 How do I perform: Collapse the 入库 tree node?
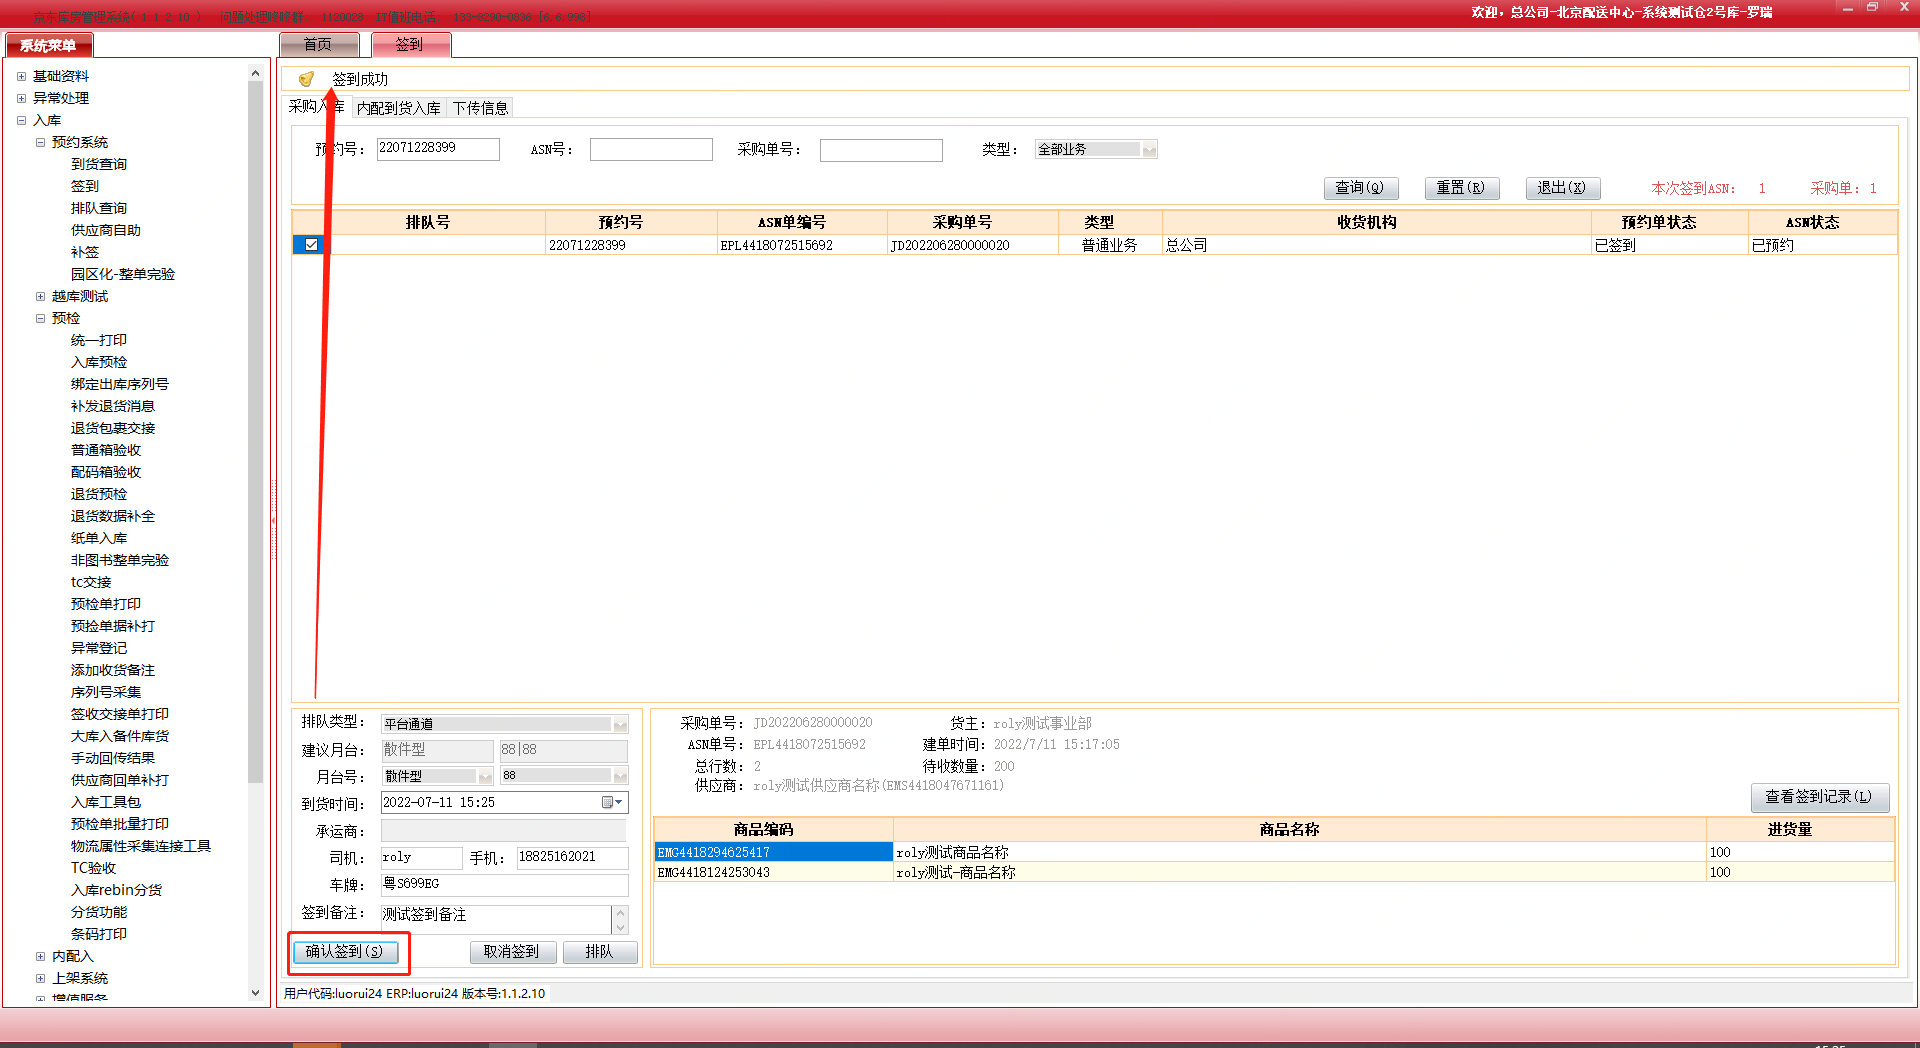tap(21, 120)
